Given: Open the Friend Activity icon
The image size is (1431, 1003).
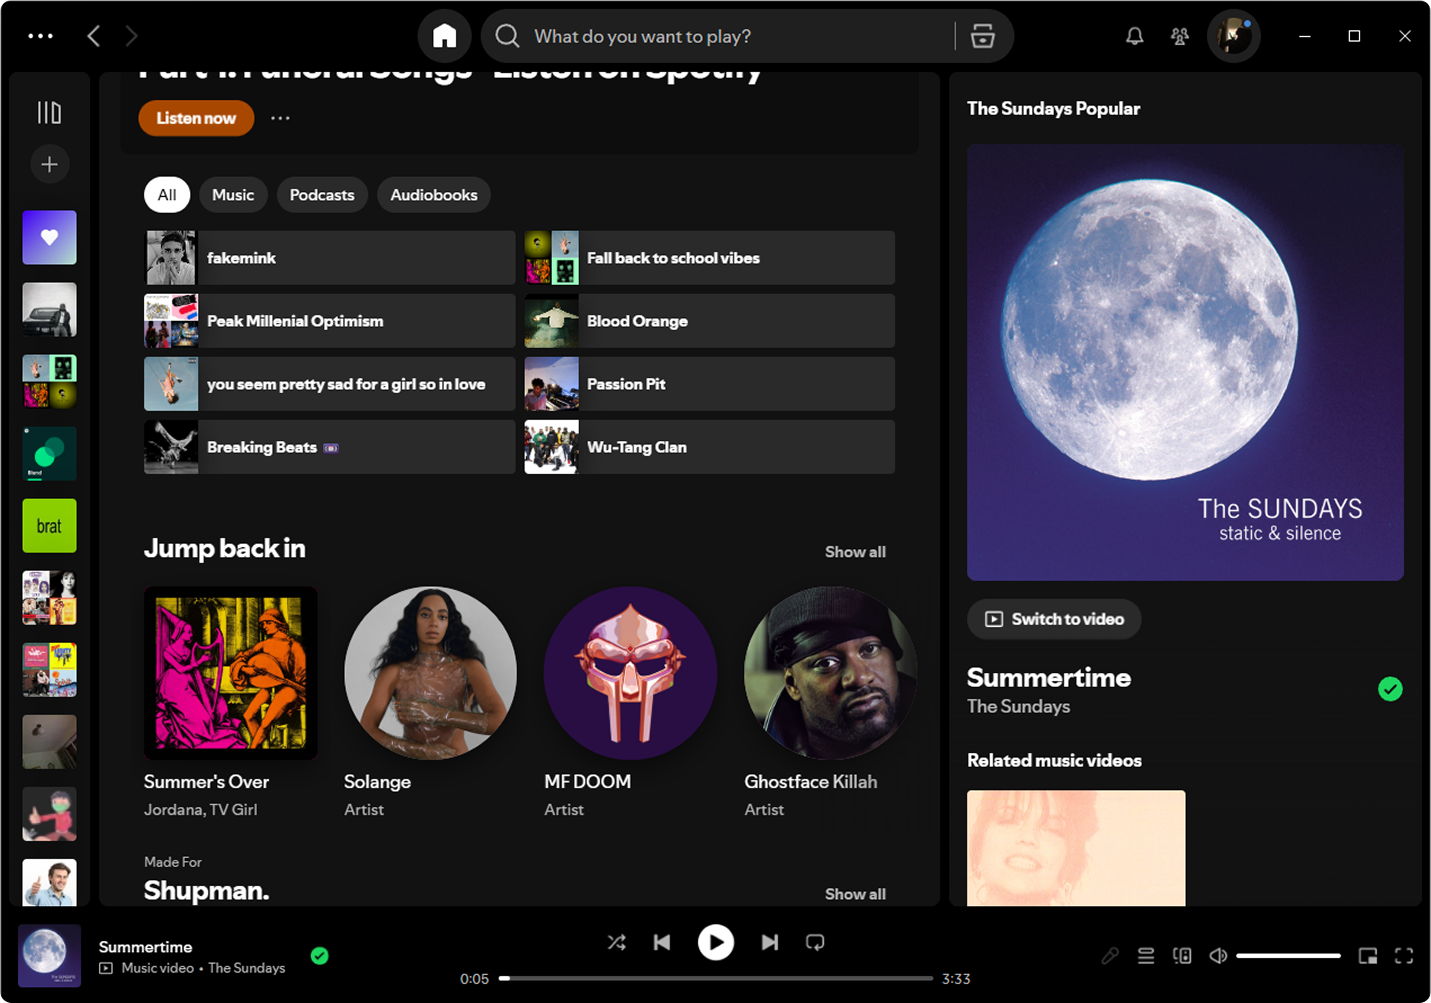Looking at the screenshot, I should [x=1180, y=36].
